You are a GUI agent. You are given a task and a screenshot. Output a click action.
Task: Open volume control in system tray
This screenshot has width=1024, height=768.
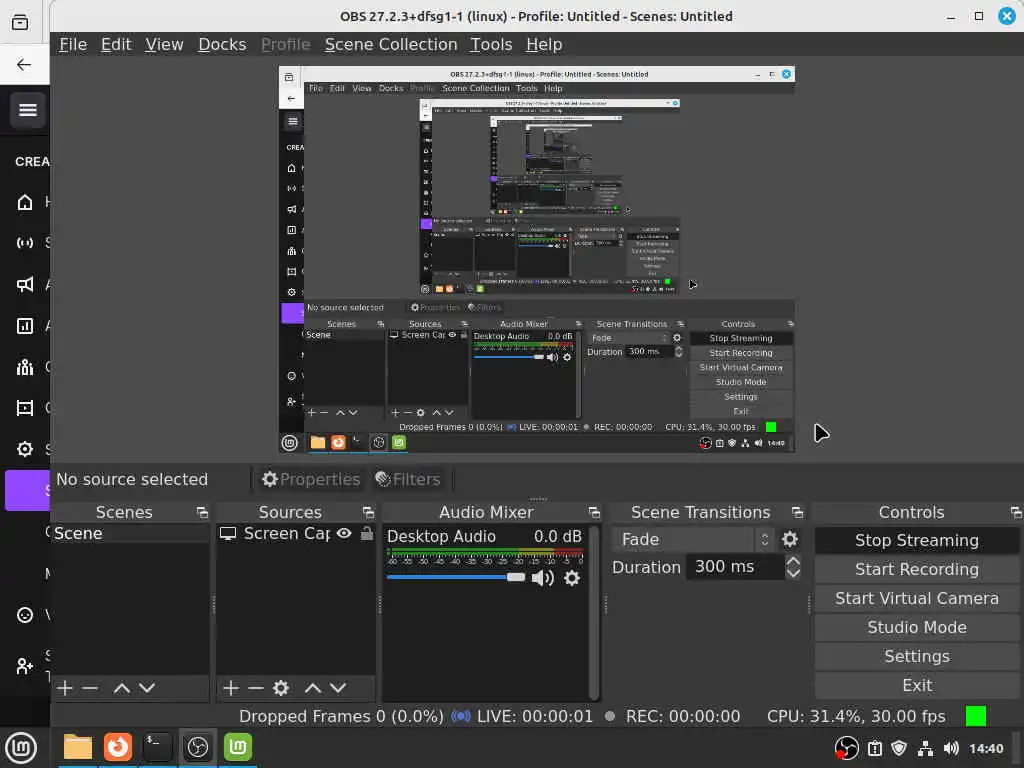951,748
